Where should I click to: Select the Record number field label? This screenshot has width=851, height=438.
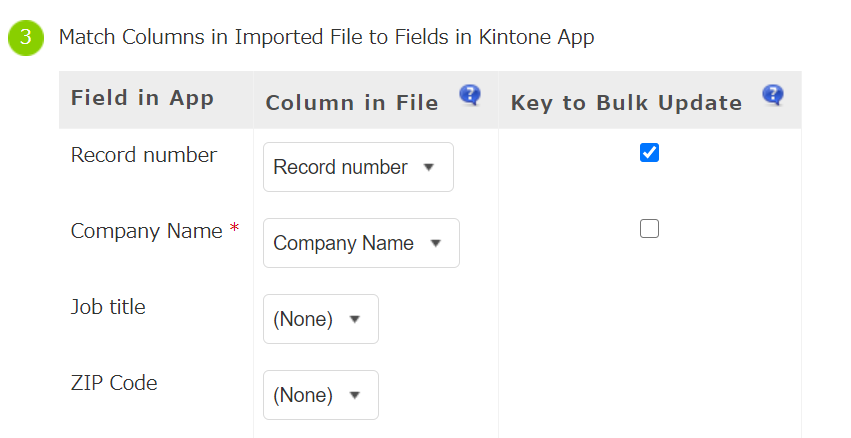coord(143,155)
